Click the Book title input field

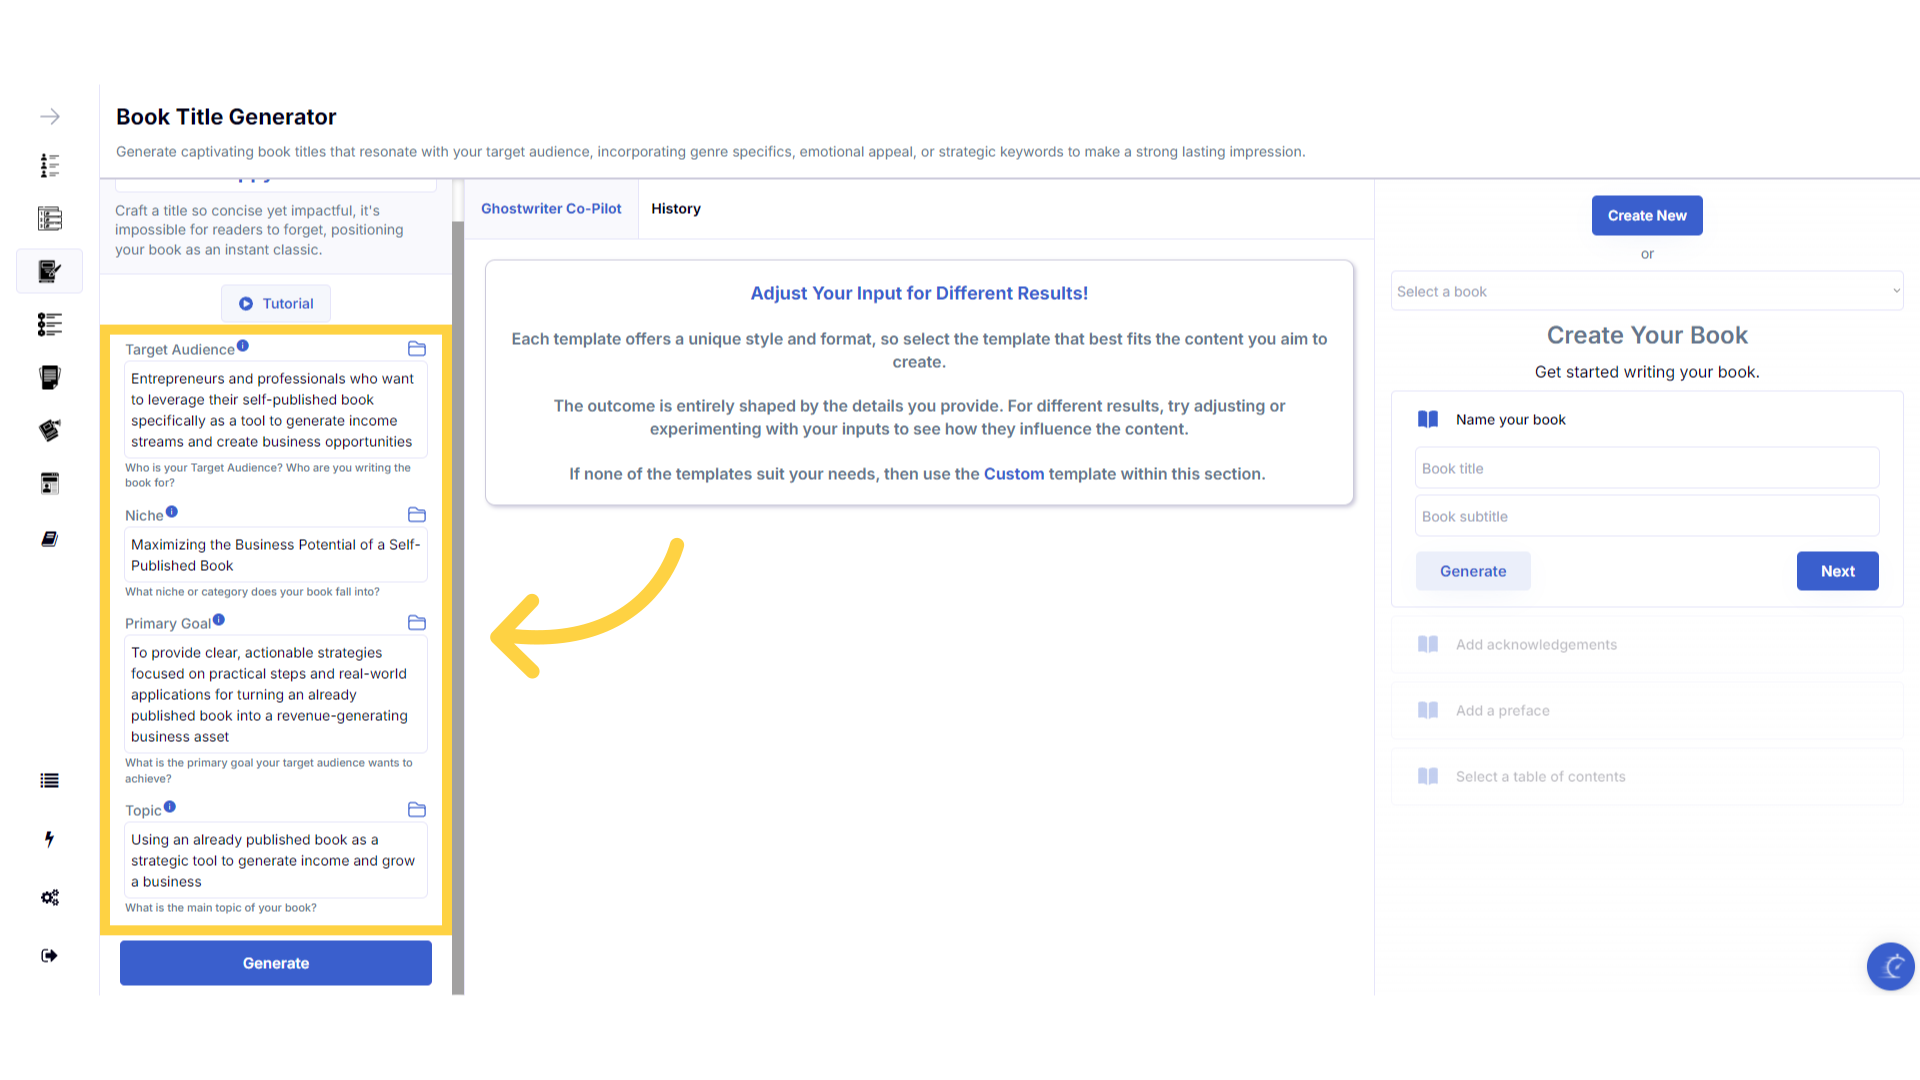(x=1647, y=468)
